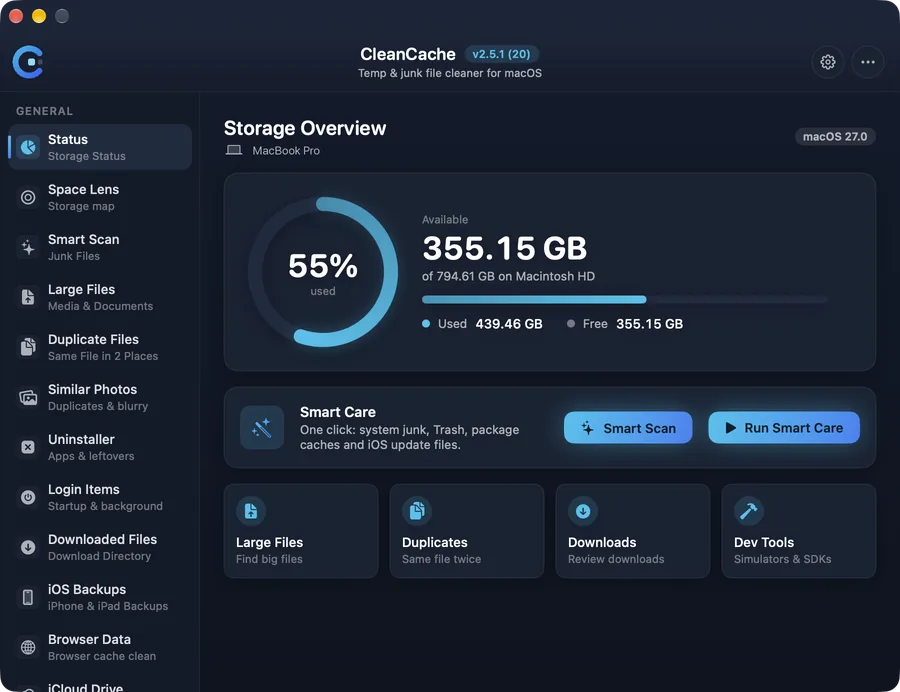Open Downloaded Files Download Directory
This screenshot has height=692, width=900.
pyautogui.click(x=100, y=547)
